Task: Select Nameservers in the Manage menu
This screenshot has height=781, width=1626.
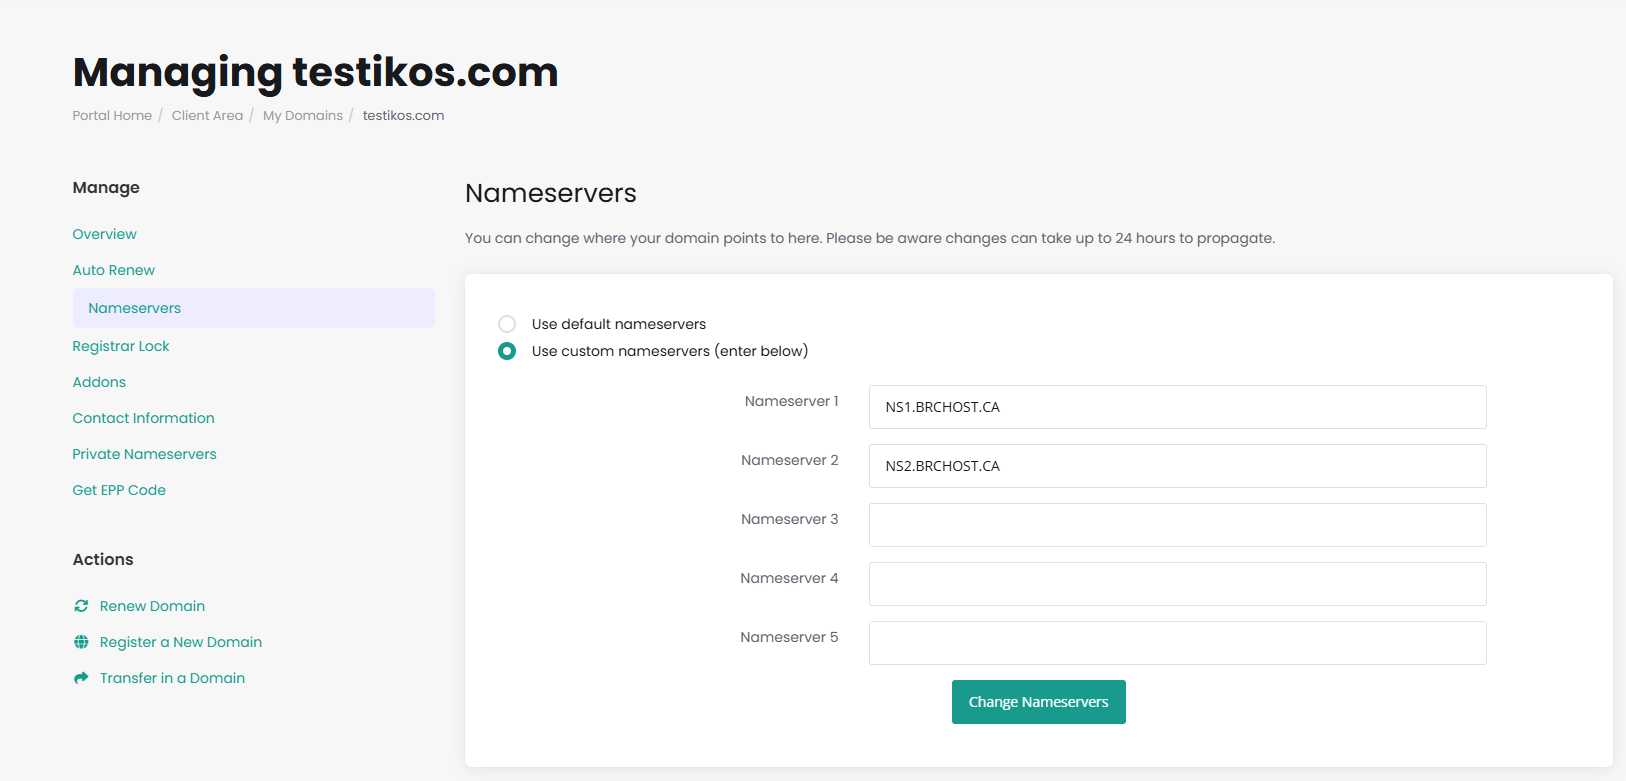Action: (134, 308)
